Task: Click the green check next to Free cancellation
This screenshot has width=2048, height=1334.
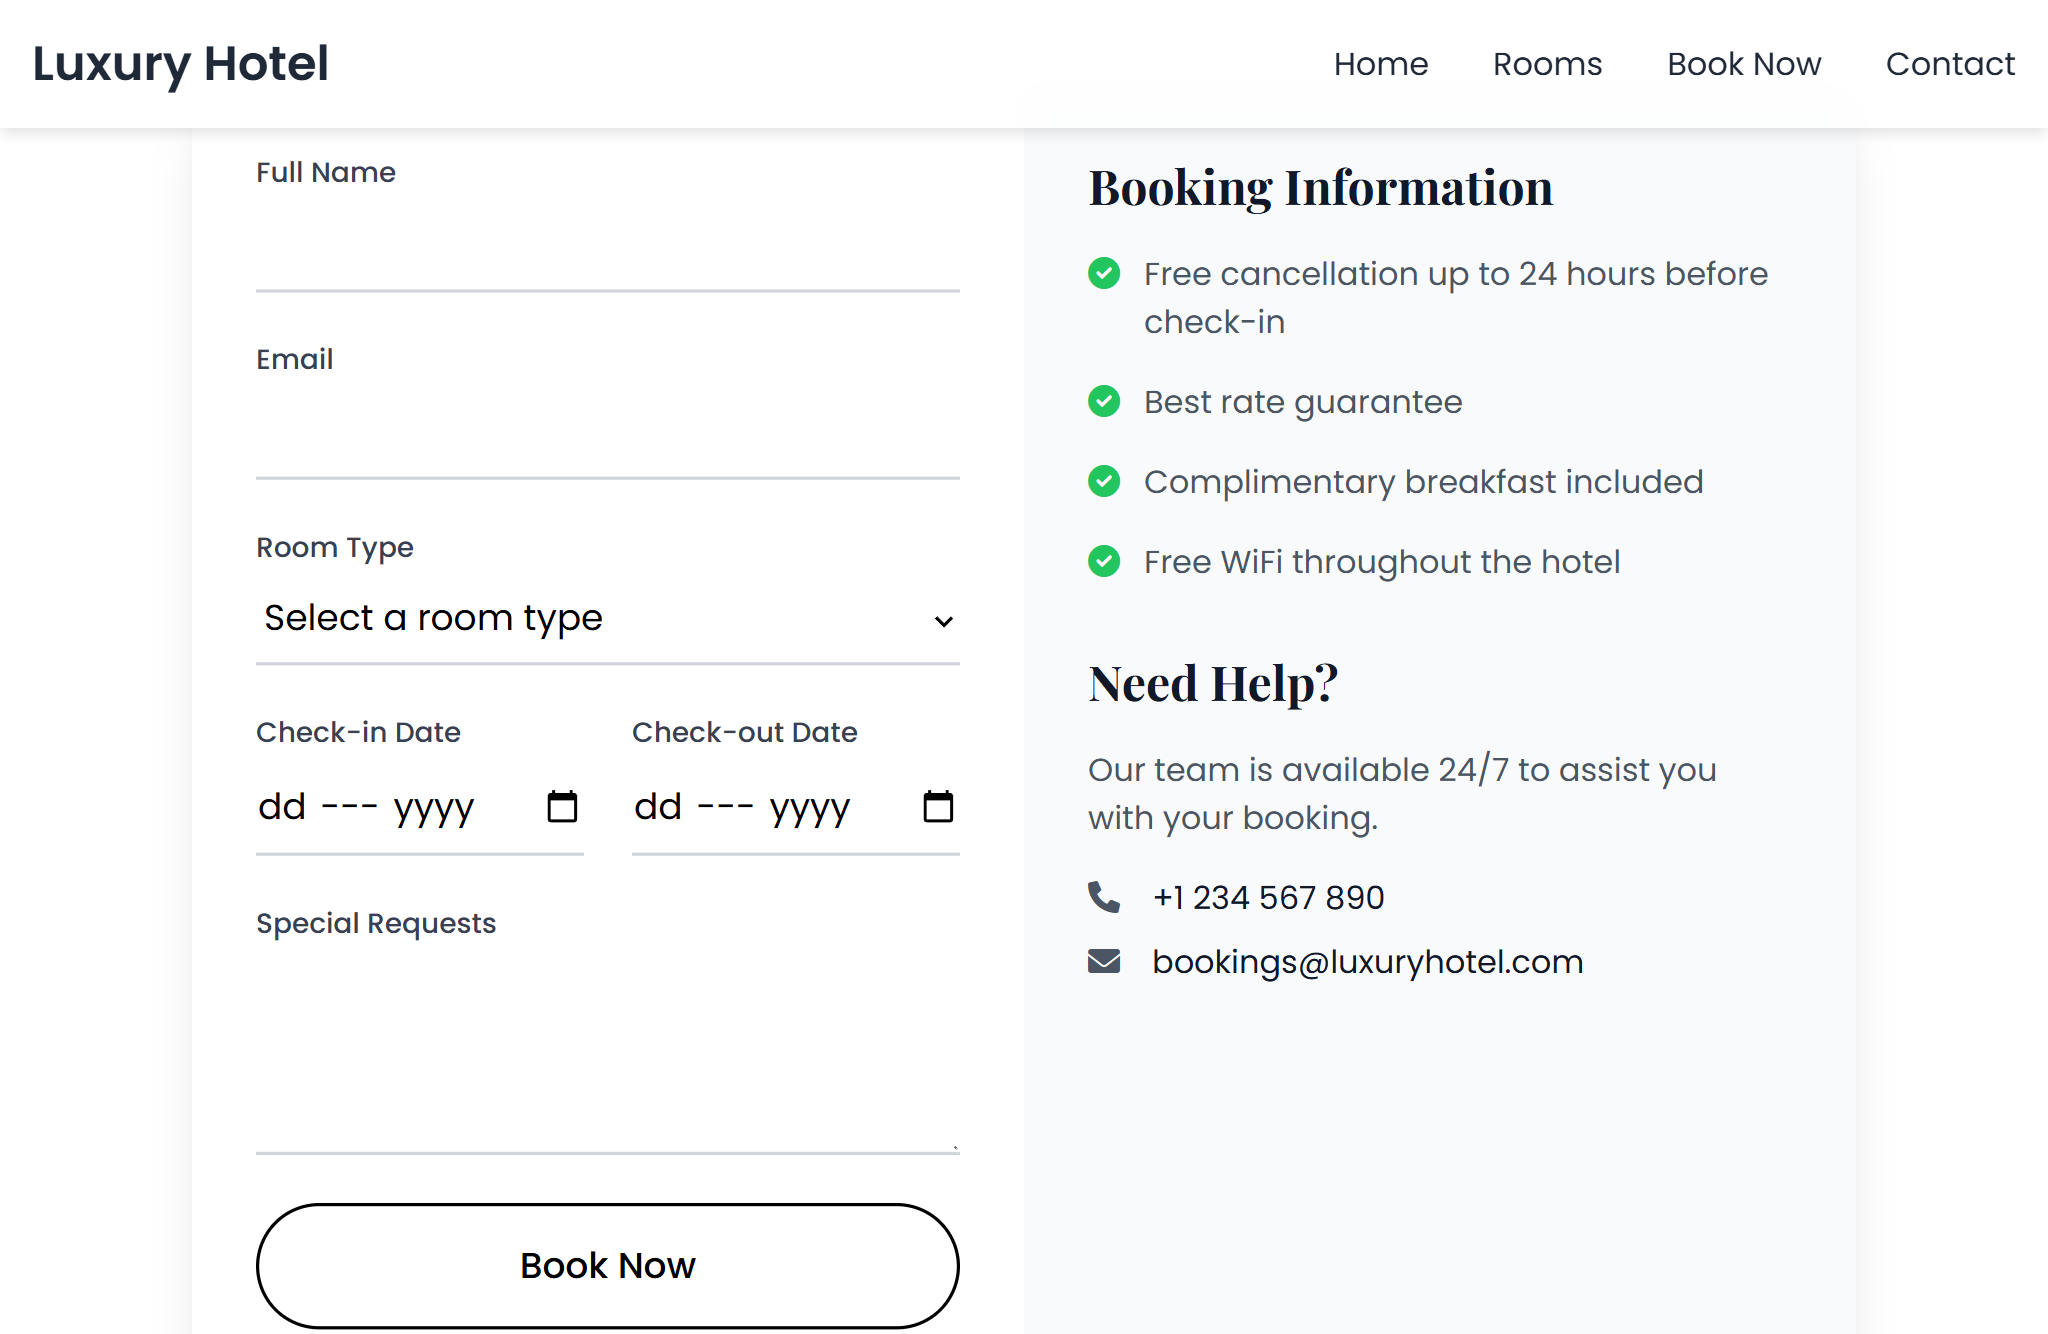Action: [1104, 273]
